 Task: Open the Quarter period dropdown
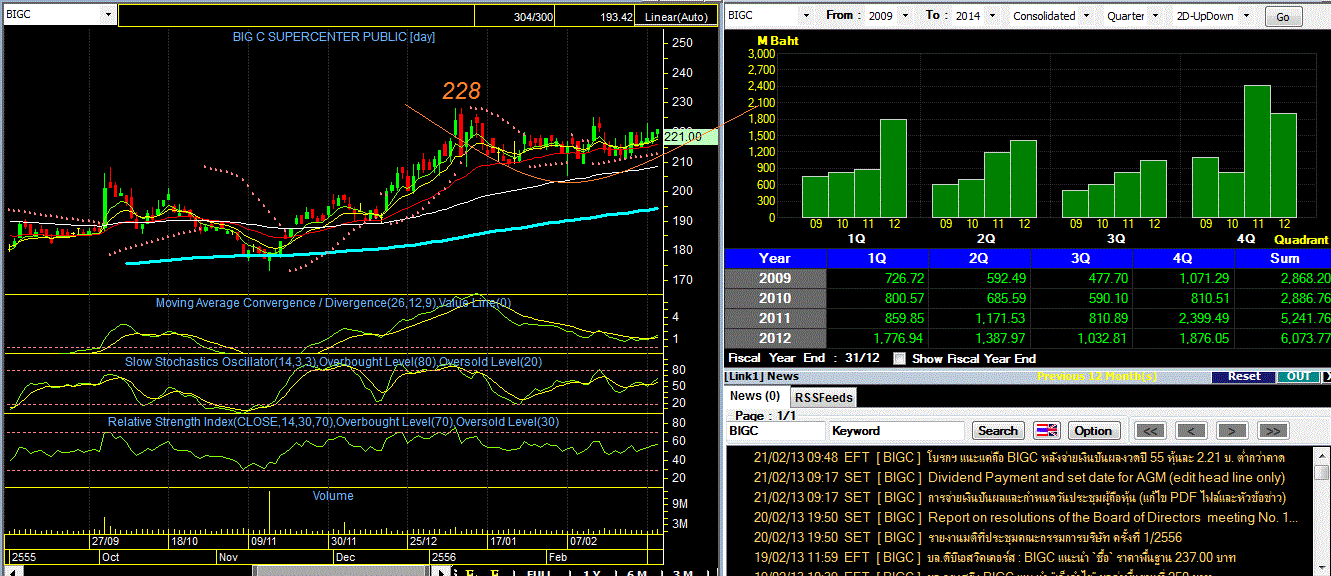pyautogui.click(x=1156, y=16)
